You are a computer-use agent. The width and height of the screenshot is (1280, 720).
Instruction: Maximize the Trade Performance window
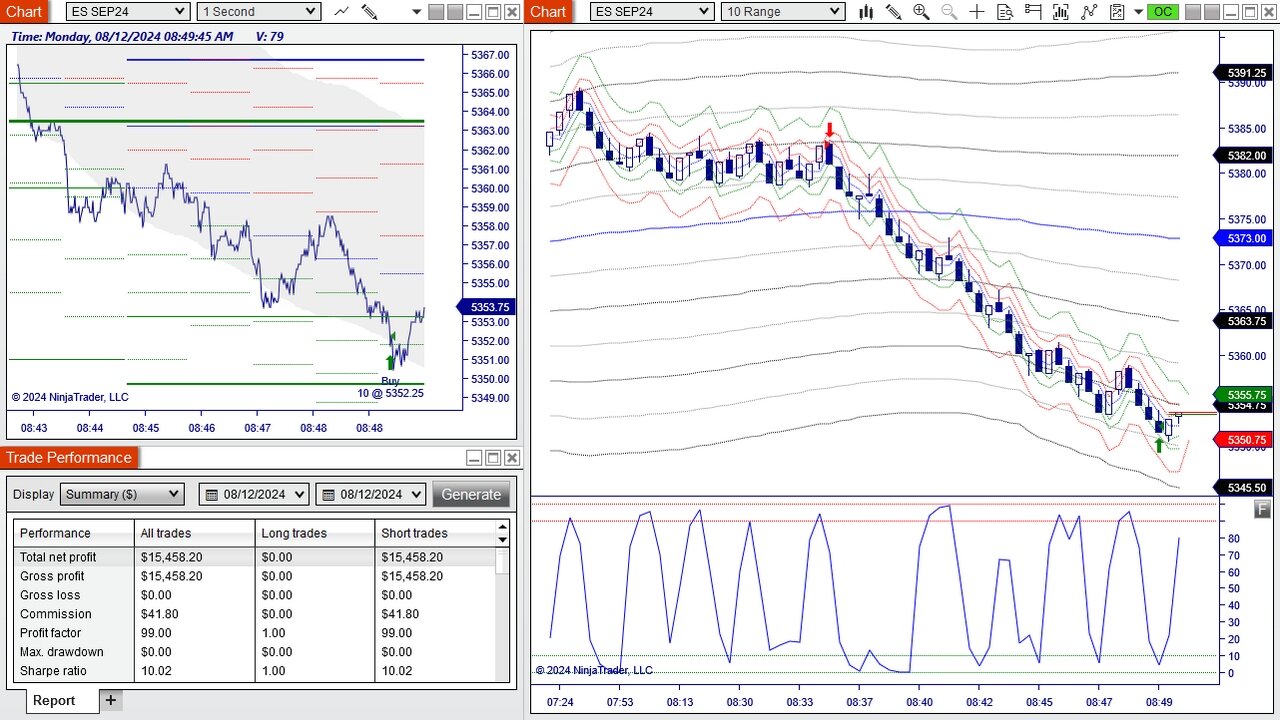pyautogui.click(x=493, y=458)
